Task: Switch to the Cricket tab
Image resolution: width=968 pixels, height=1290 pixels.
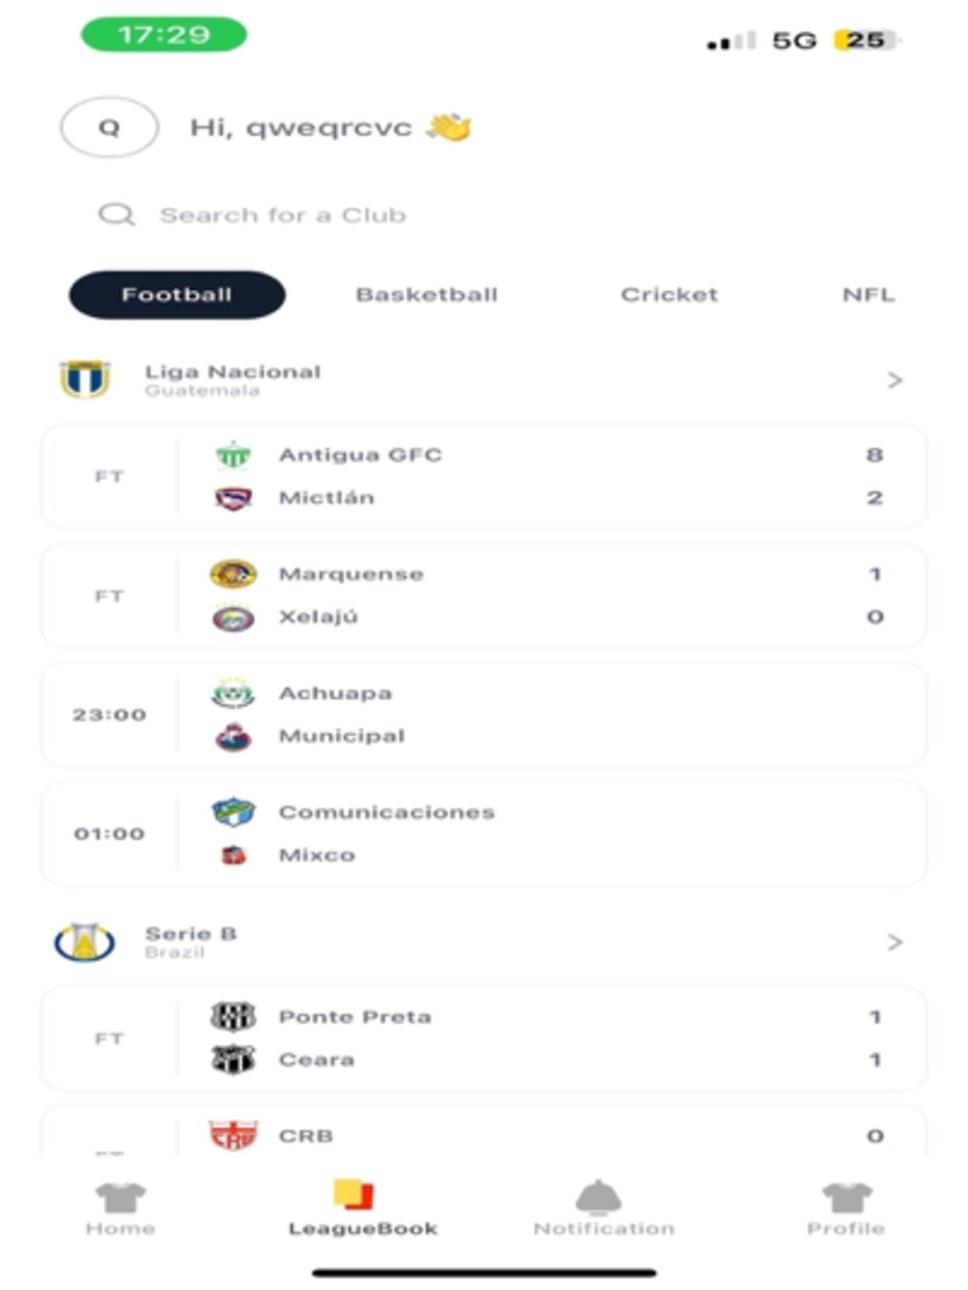Action: click(x=669, y=295)
